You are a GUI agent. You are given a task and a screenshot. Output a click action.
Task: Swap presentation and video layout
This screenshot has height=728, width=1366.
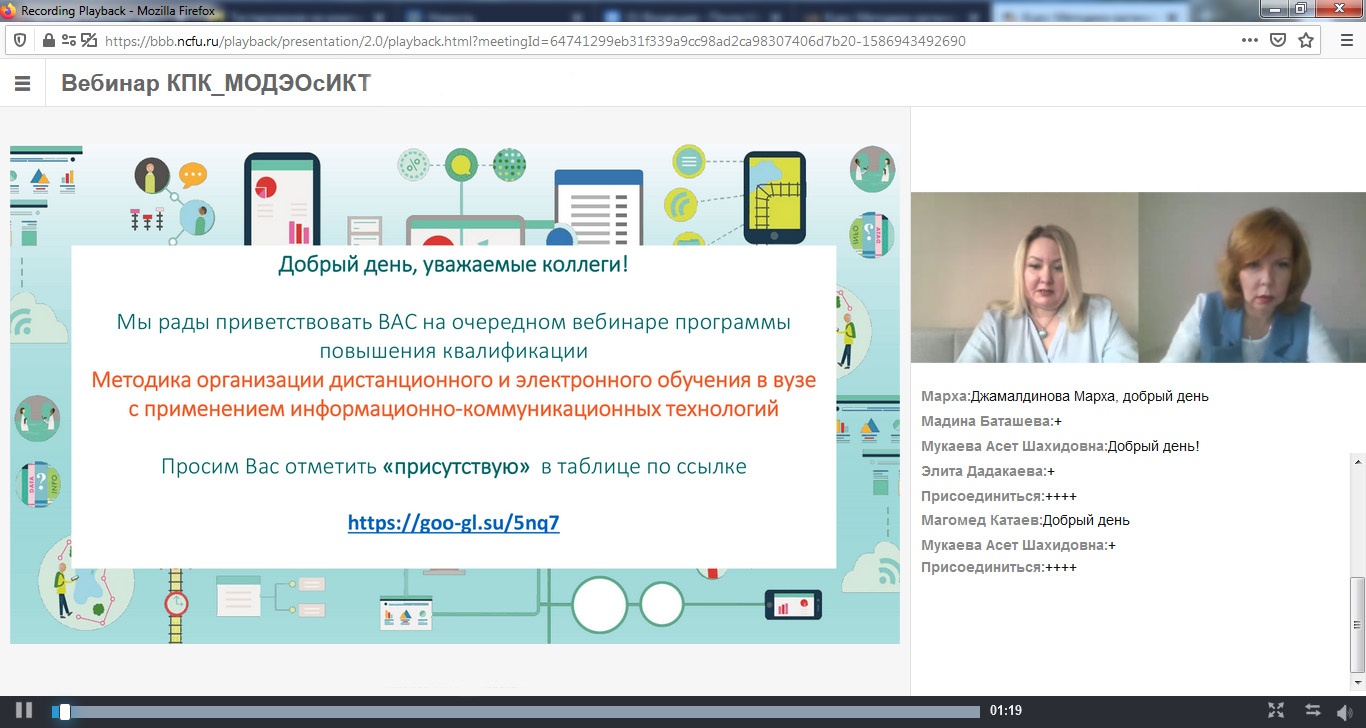click(1313, 711)
